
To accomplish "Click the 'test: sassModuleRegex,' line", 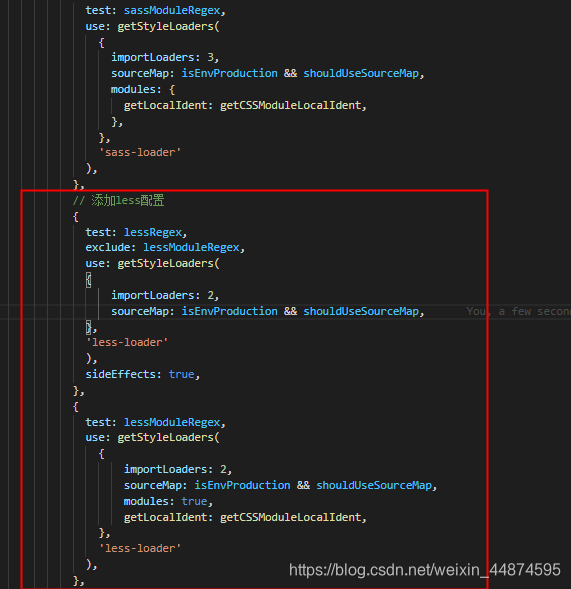I will (155, 11).
